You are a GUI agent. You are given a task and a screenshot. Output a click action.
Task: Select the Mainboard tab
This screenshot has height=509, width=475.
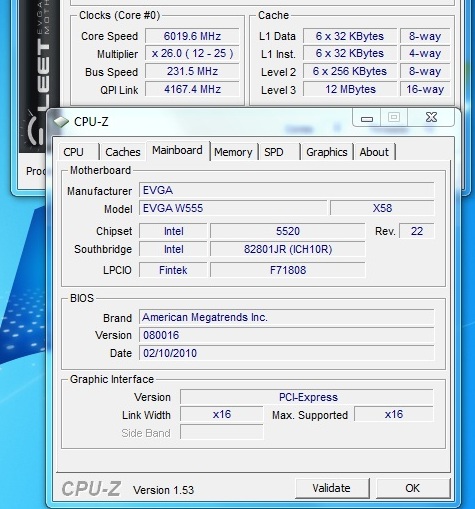[x=178, y=151]
